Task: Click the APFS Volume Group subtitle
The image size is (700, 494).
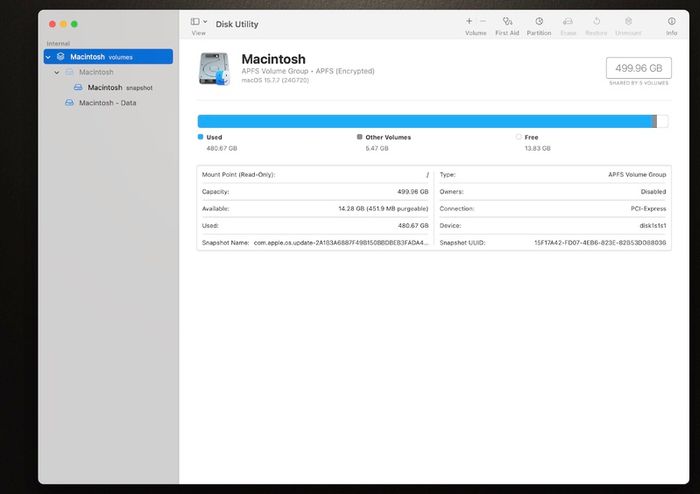Action: [308, 71]
